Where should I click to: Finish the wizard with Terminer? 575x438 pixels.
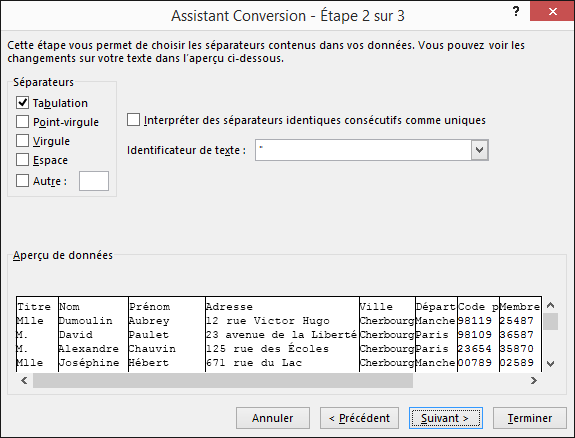click(530, 418)
